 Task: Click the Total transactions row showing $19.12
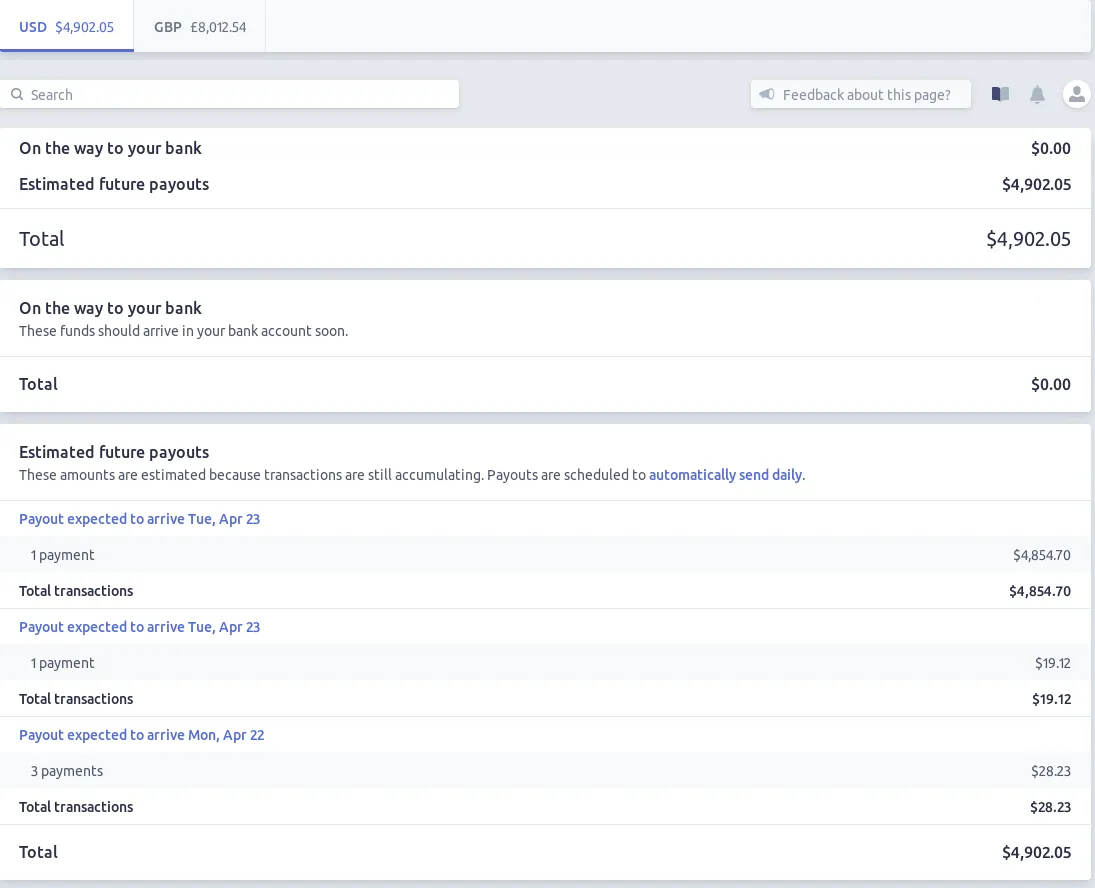pos(545,699)
